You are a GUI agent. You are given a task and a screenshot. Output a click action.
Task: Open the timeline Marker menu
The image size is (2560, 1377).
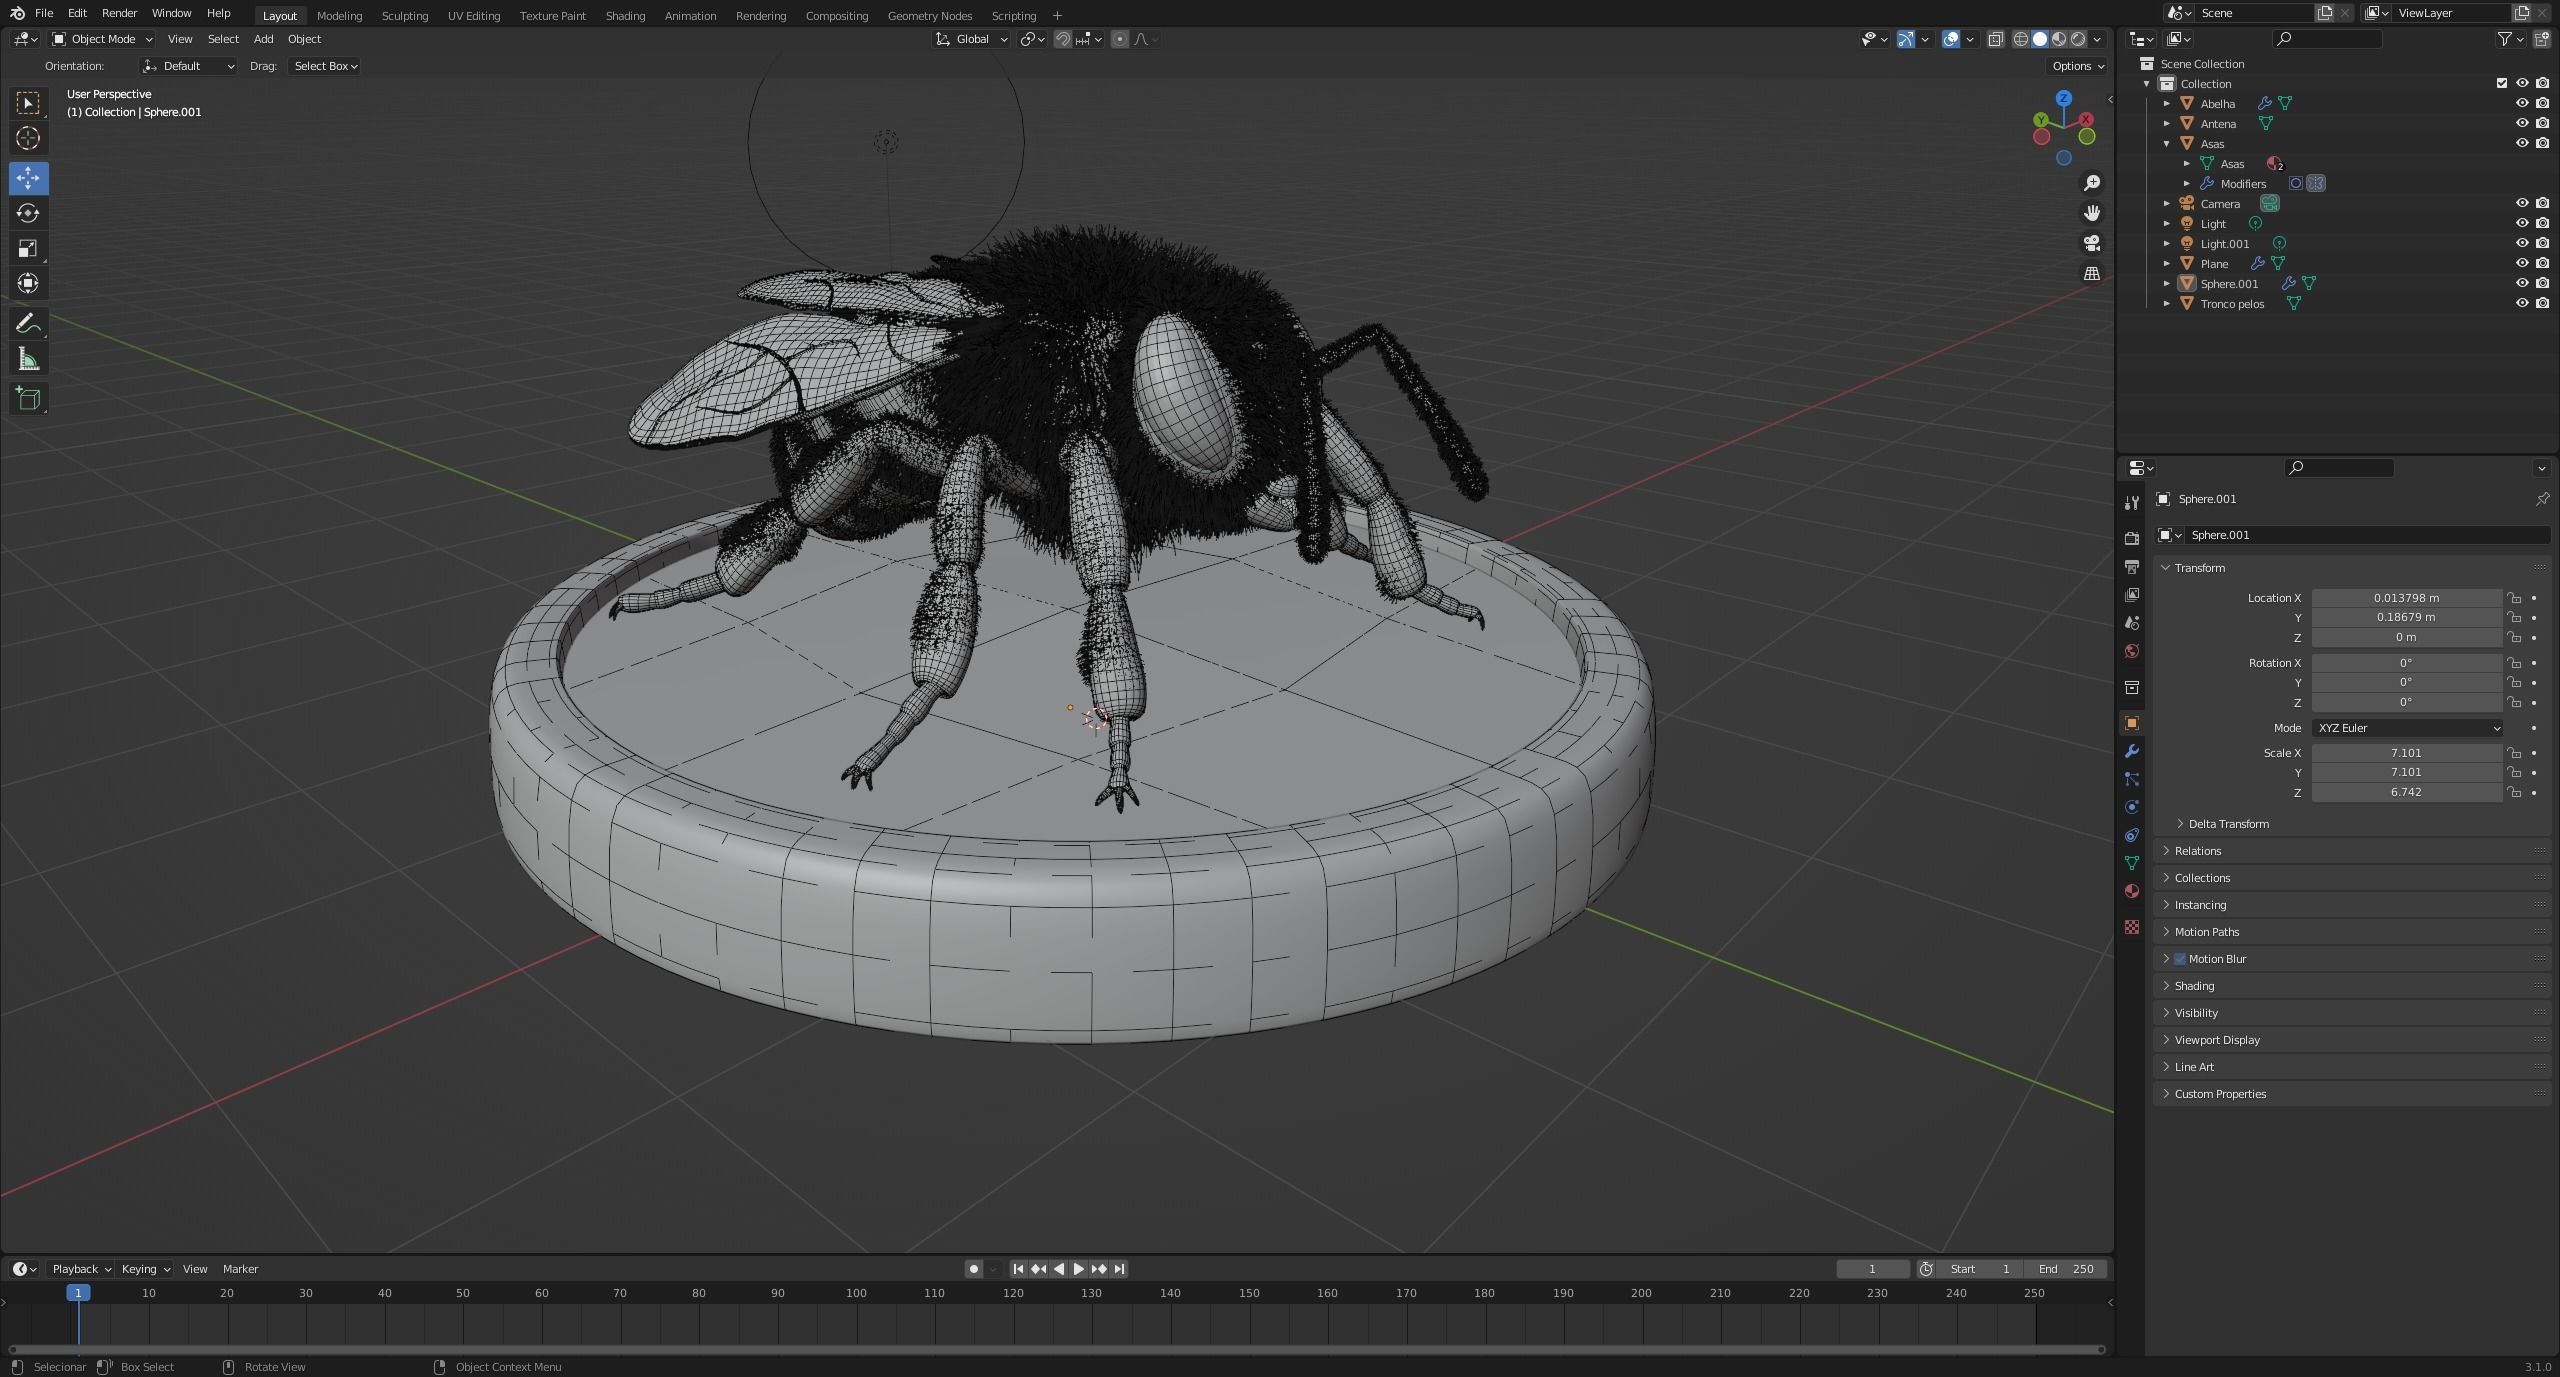tap(240, 1269)
